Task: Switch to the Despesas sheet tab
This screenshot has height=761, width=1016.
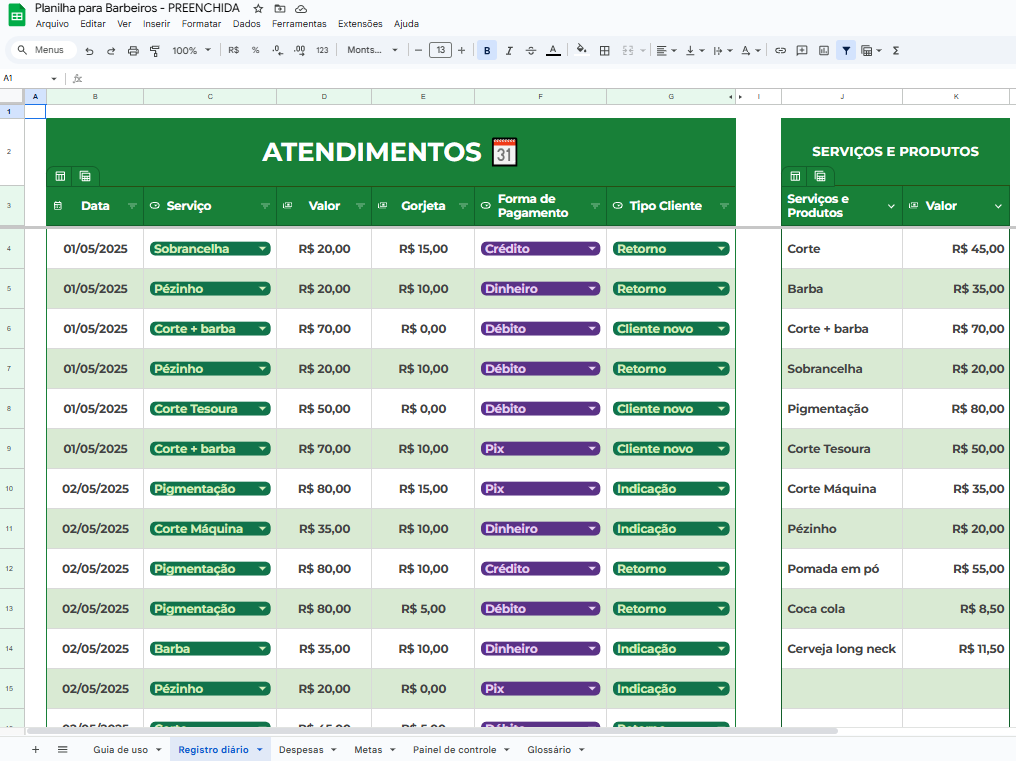Action: click(x=301, y=749)
